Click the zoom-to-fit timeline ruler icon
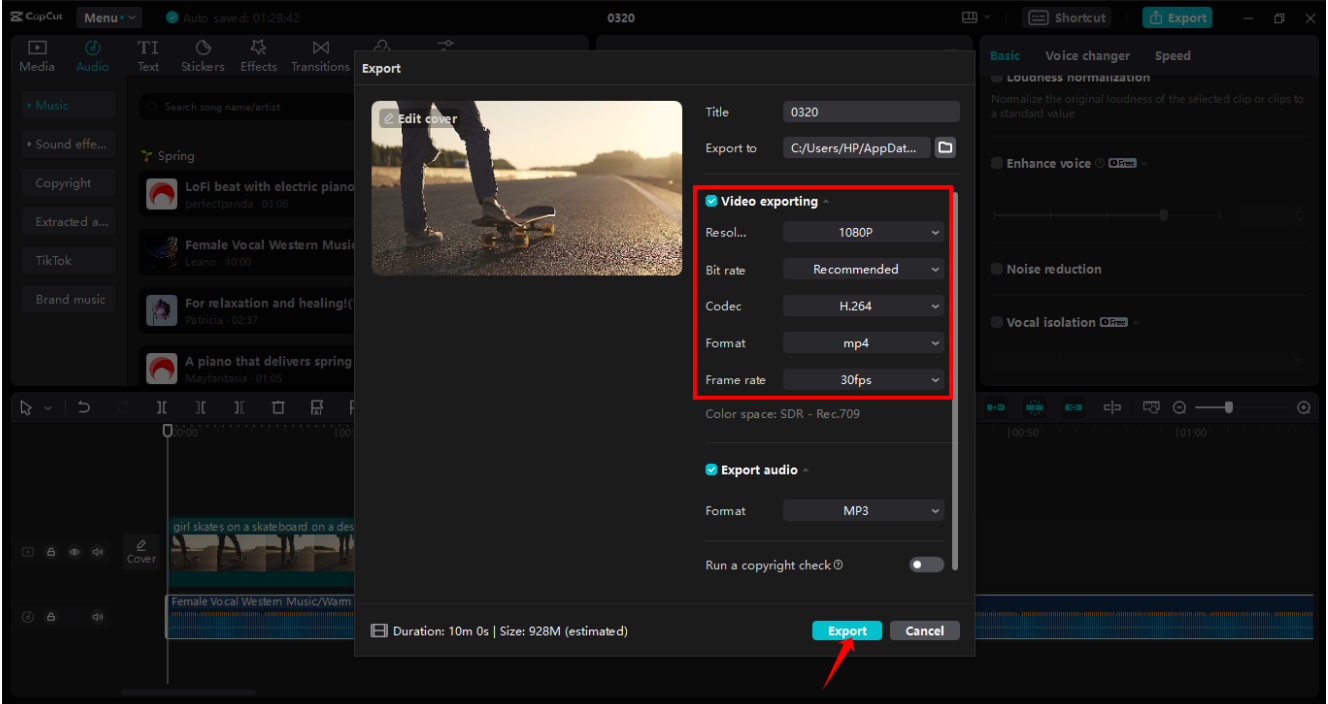This screenshot has height=704, width=1328. (1151, 407)
